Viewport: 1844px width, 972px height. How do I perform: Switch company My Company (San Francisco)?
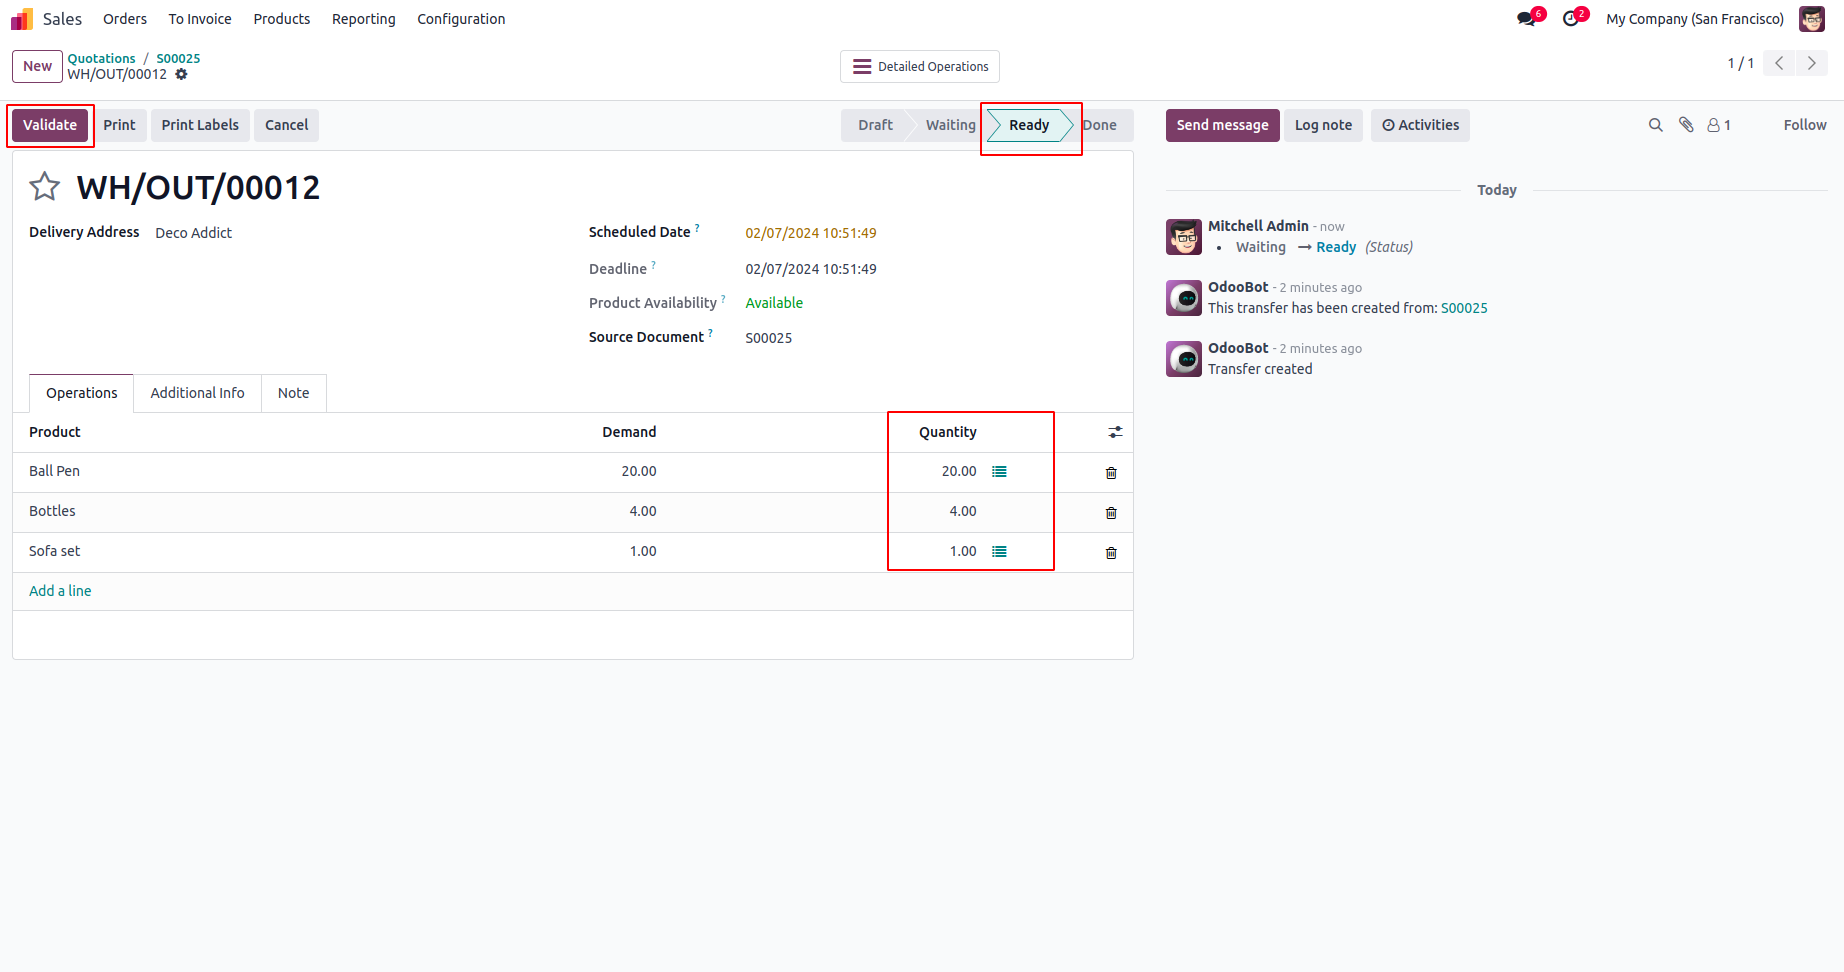1695,19
